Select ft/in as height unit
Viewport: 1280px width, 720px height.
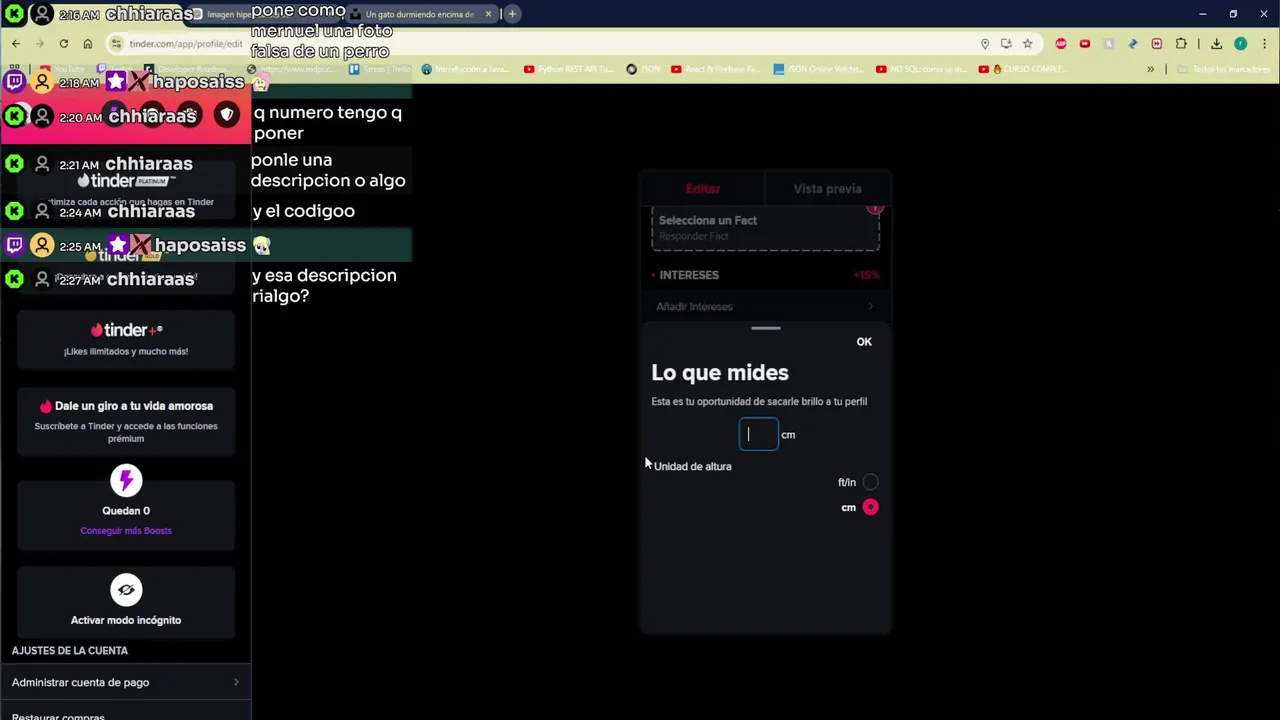click(x=871, y=482)
